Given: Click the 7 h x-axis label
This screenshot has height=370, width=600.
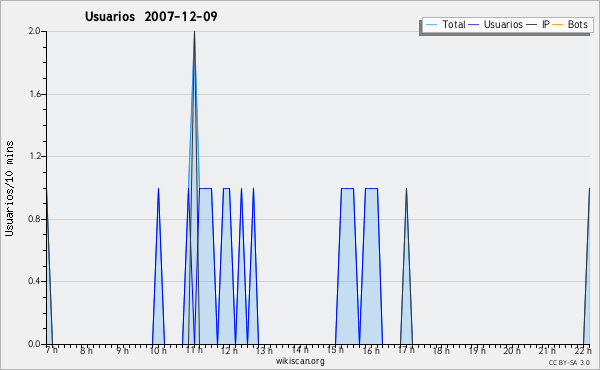Looking at the screenshot, I should pyautogui.click(x=52, y=350).
